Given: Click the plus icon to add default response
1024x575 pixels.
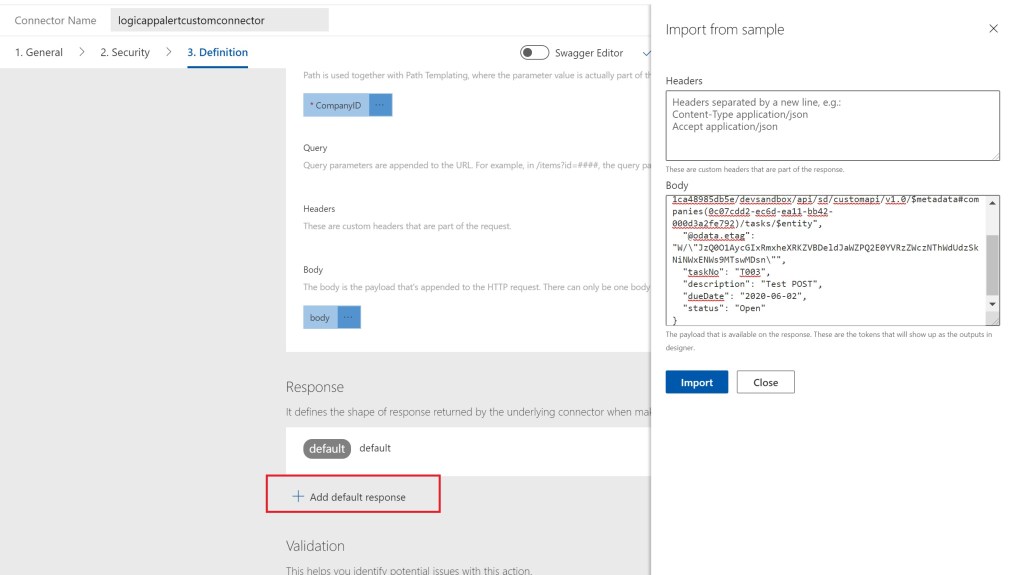Looking at the screenshot, I should [x=297, y=497].
